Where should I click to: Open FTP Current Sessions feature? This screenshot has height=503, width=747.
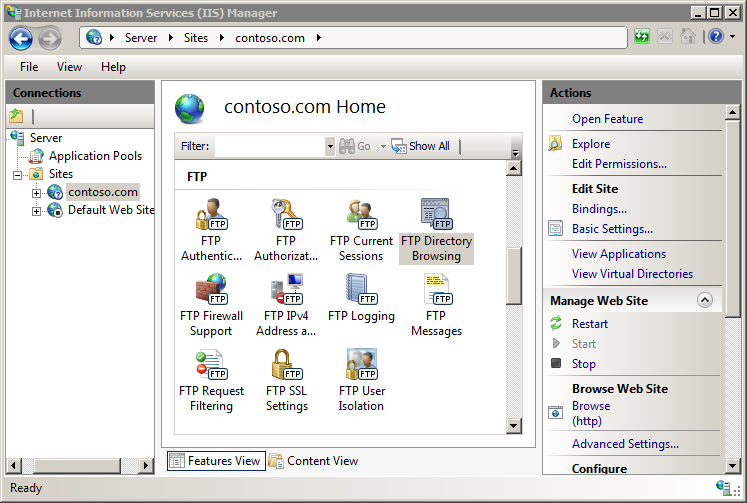361,230
